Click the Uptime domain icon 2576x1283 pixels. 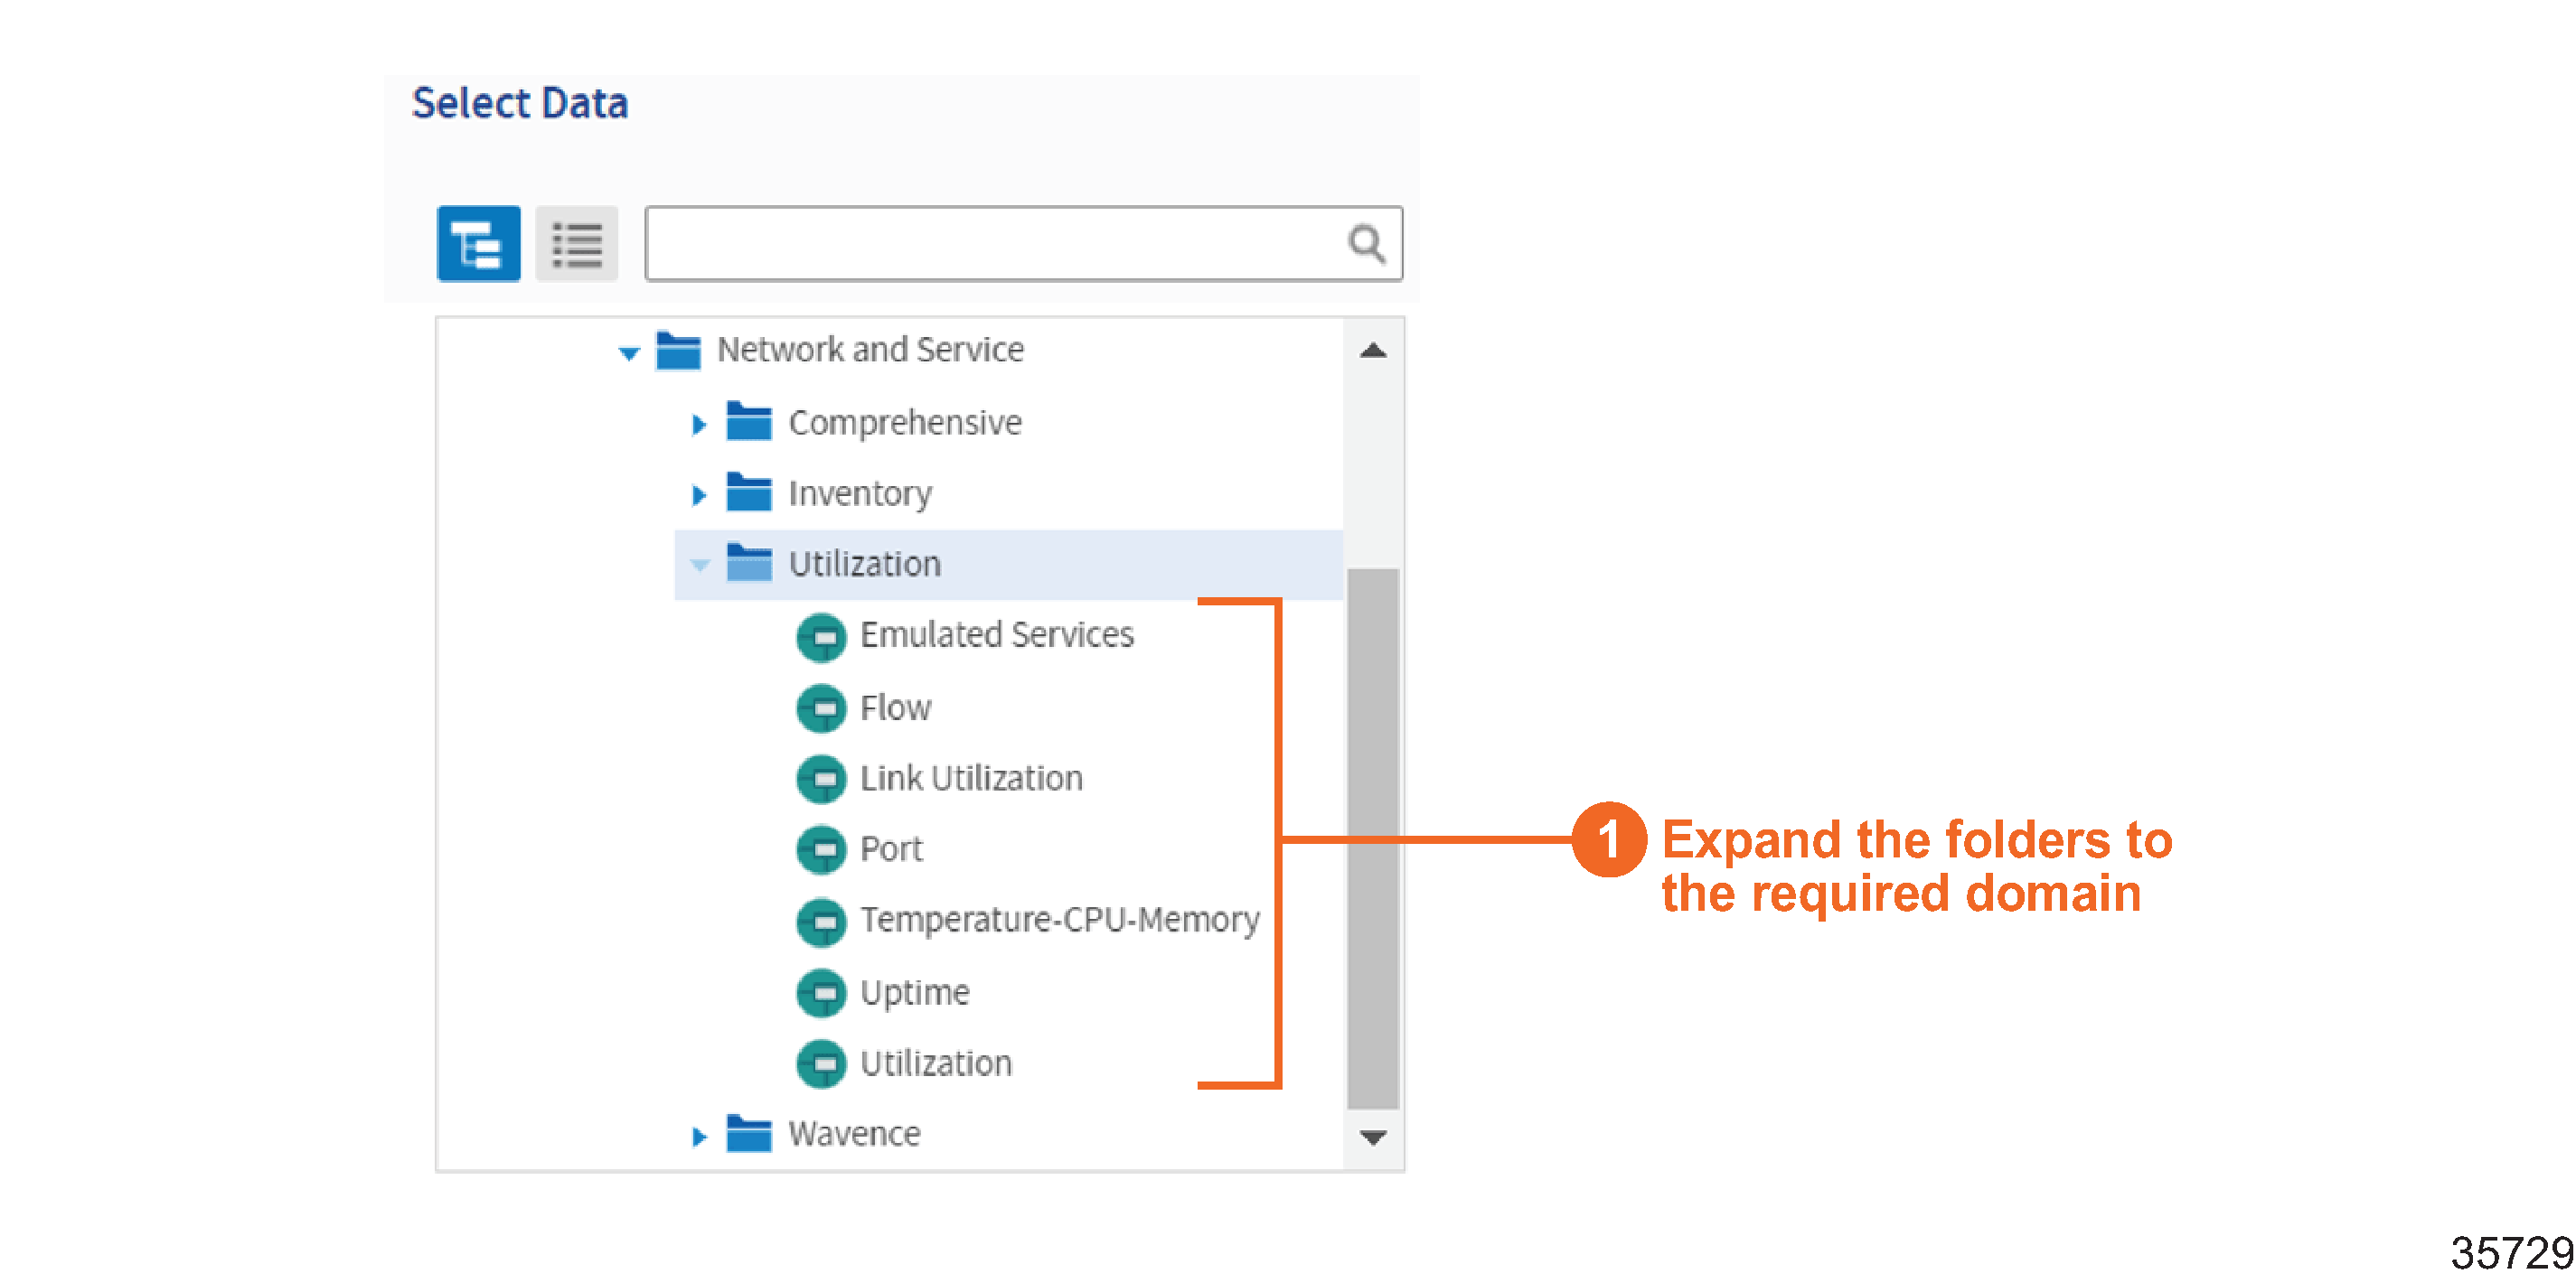[821, 993]
